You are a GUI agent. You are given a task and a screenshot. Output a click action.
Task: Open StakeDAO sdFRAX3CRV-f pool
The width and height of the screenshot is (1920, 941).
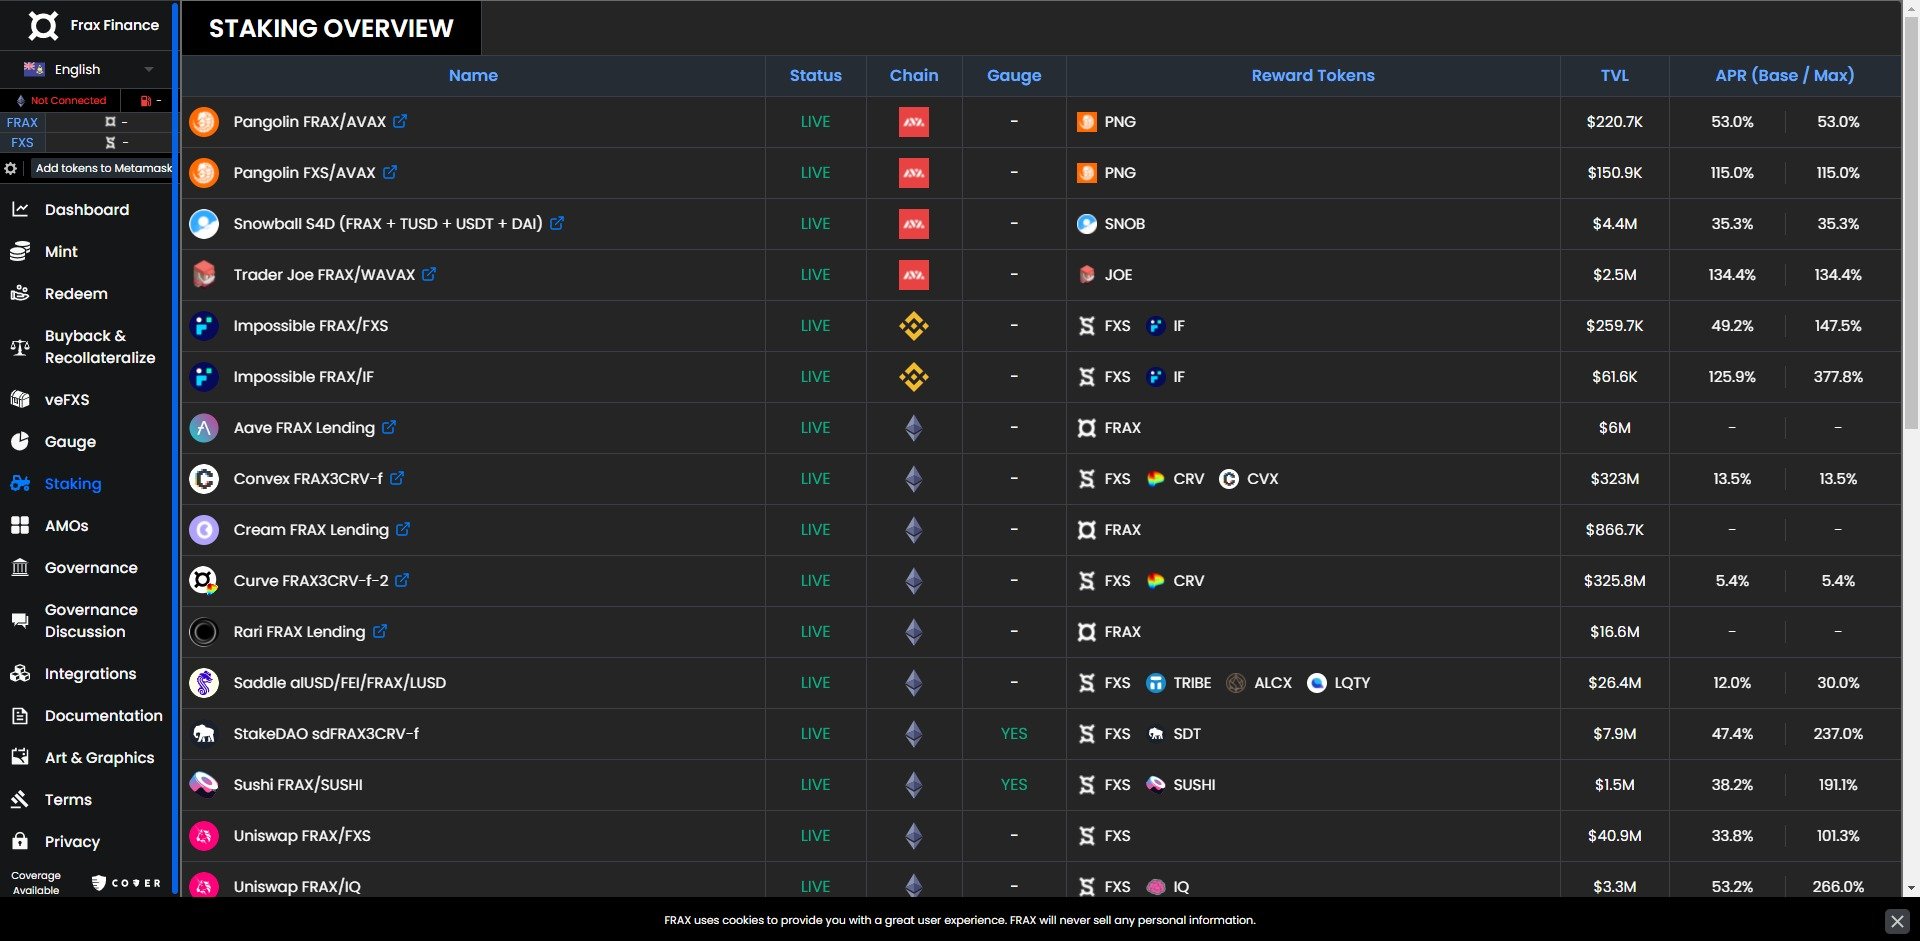tap(326, 733)
